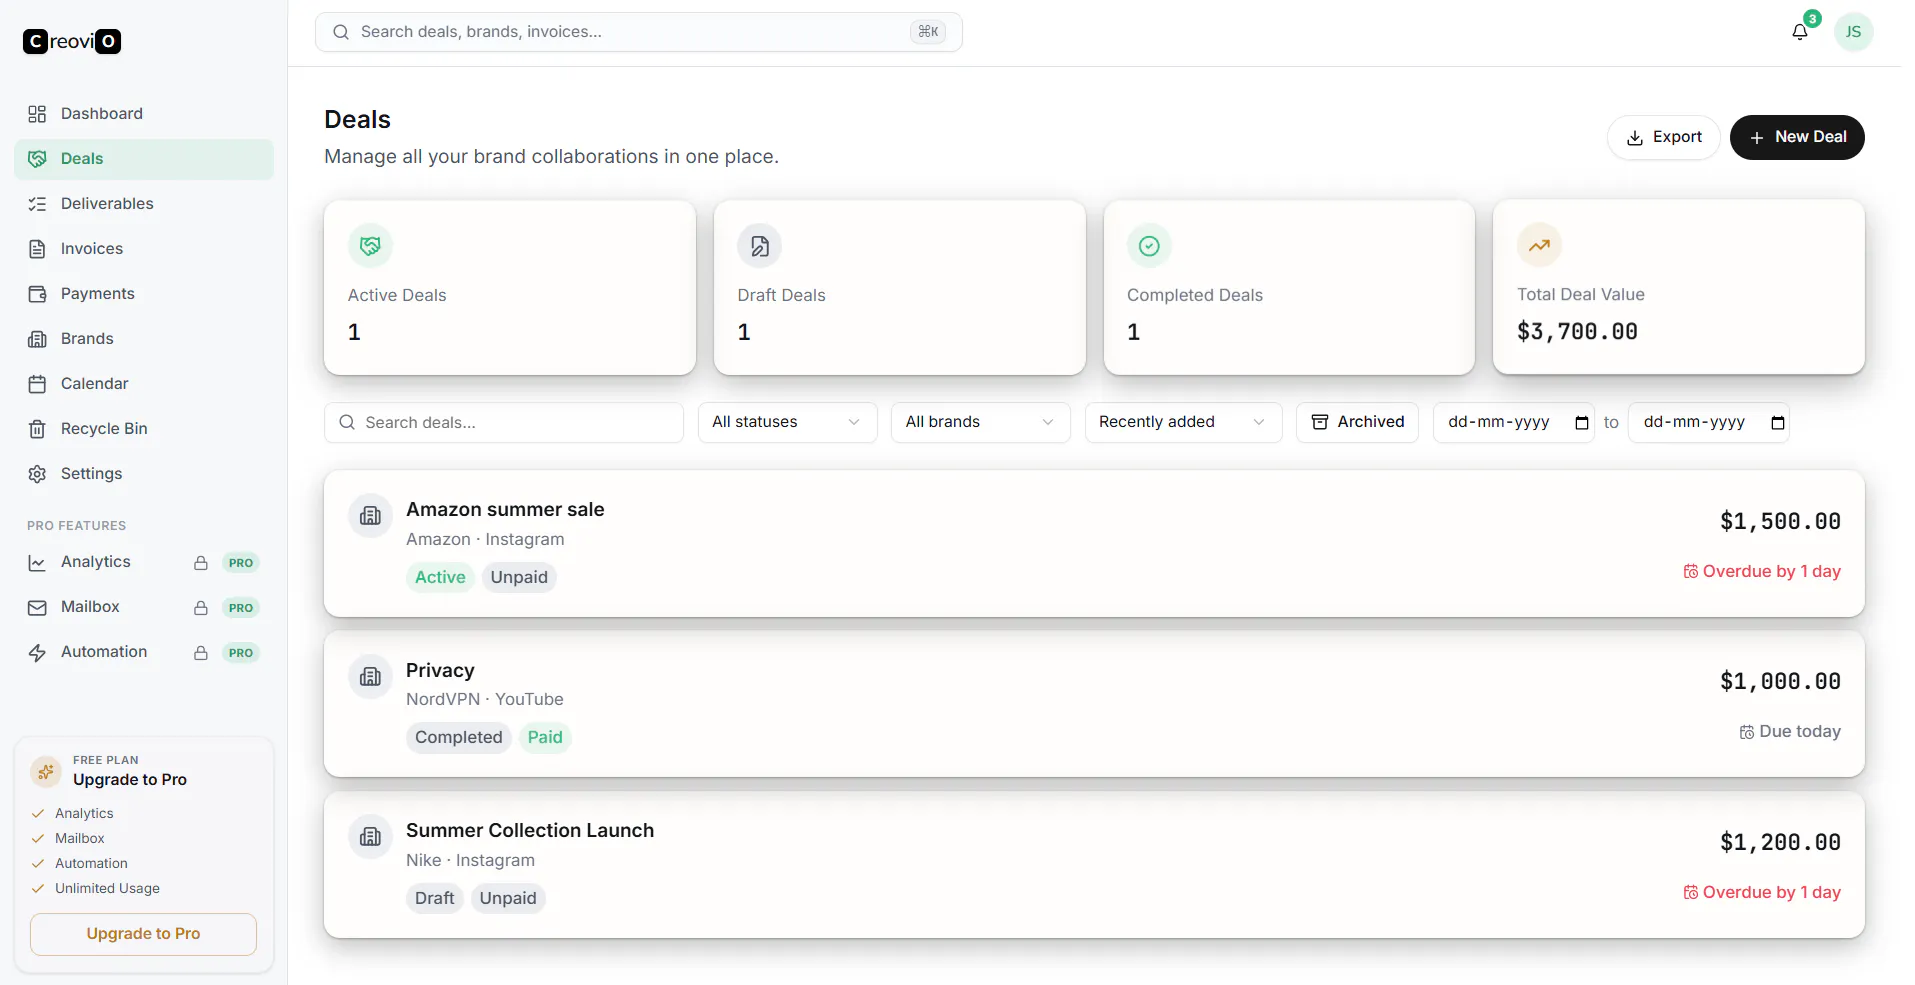The width and height of the screenshot is (1915, 985).
Task: Open Deliverables page
Action: tap(144, 204)
